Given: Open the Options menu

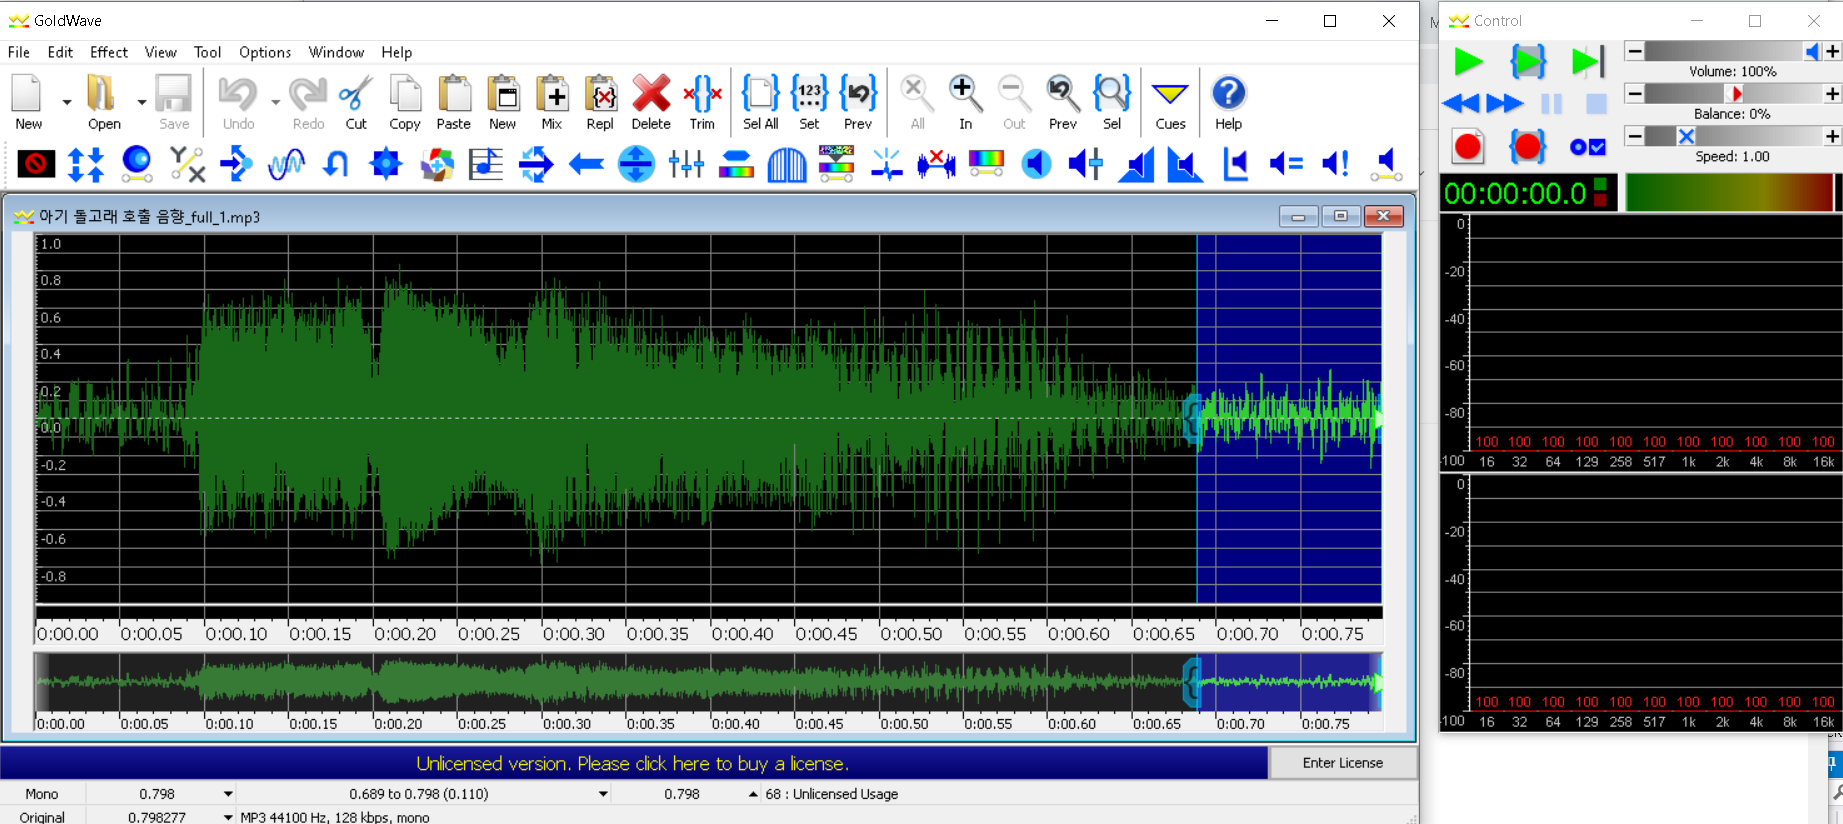Looking at the screenshot, I should [x=265, y=52].
